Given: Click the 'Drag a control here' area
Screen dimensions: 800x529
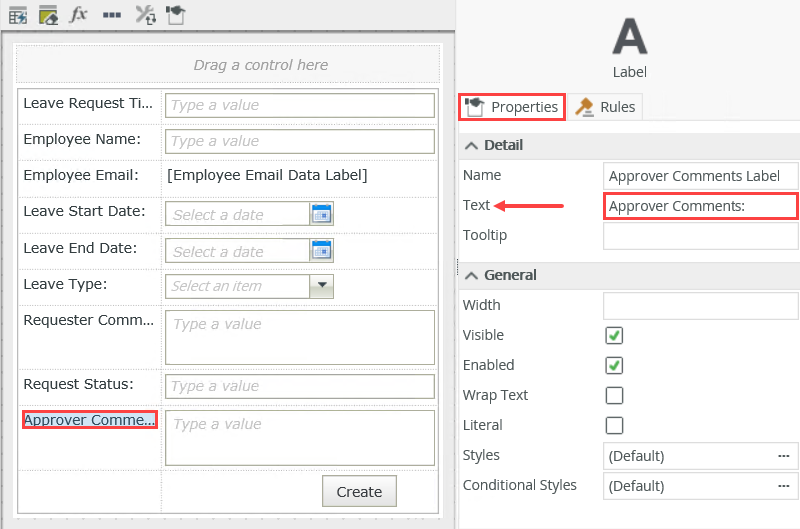Looking at the screenshot, I should pyautogui.click(x=228, y=65).
